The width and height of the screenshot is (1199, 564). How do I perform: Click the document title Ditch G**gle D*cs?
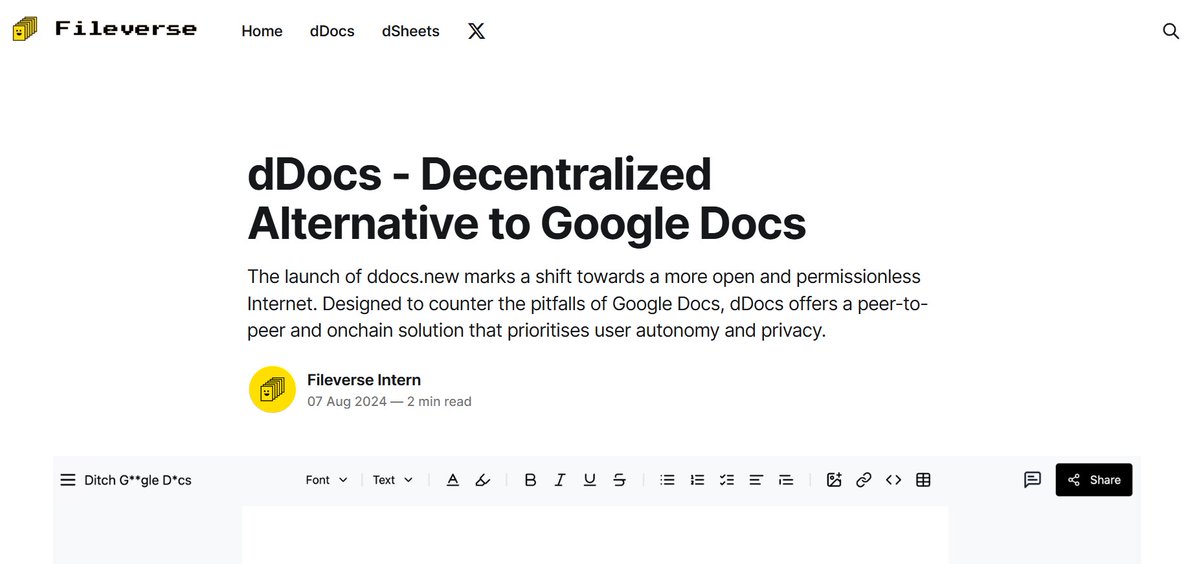(138, 480)
